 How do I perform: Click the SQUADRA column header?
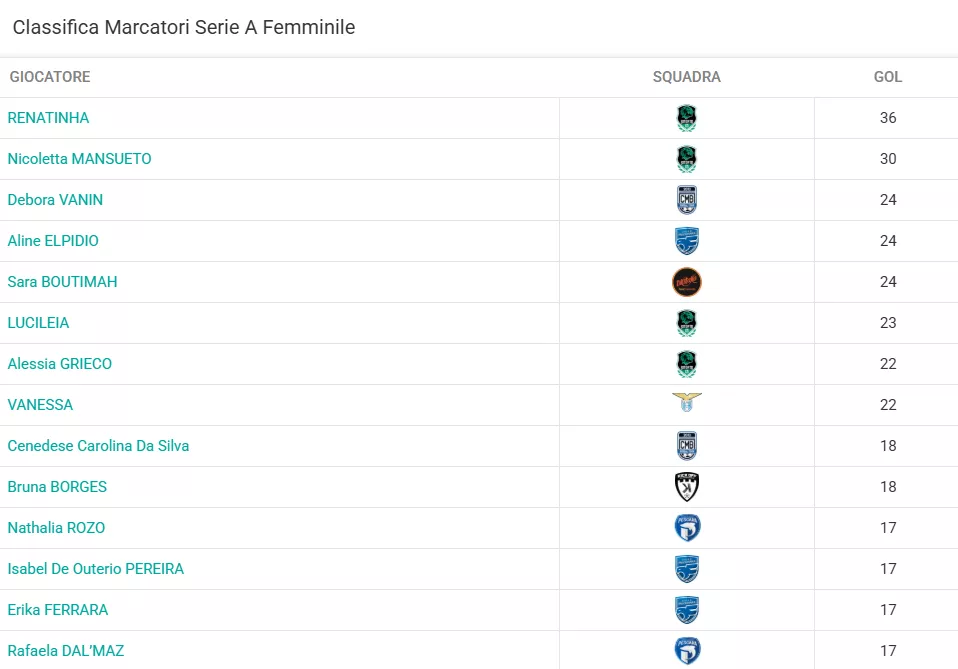pyautogui.click(x=687, y=77)
